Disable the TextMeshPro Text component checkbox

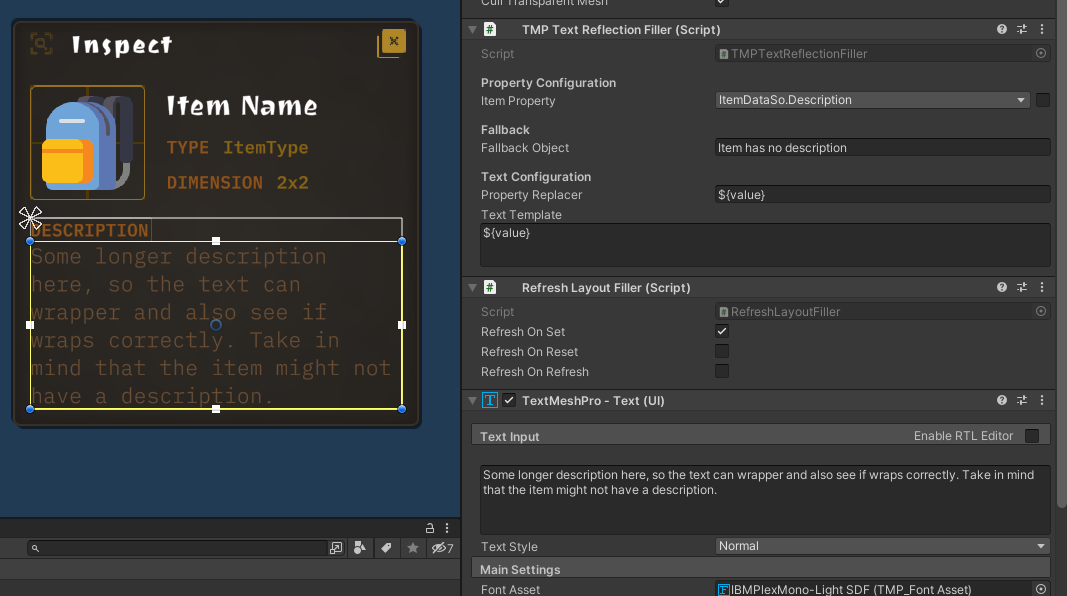(509, 400)
